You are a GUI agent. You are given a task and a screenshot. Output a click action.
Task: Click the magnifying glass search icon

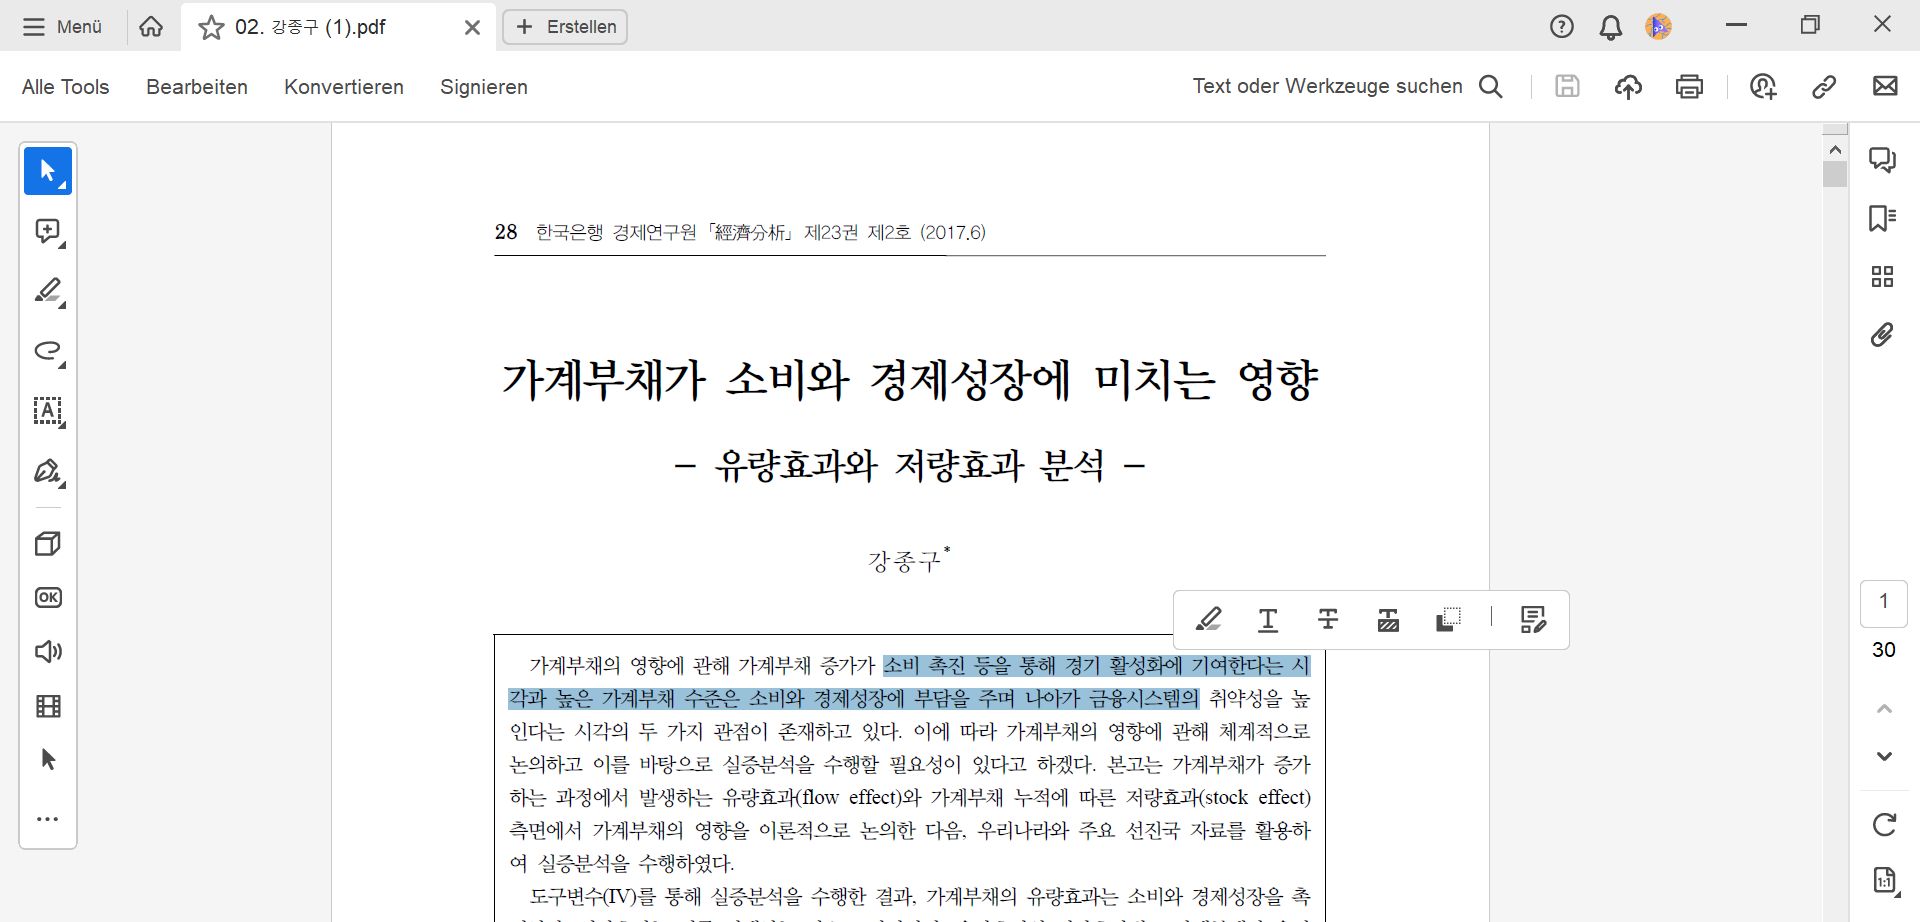(x=1491, y=87)
